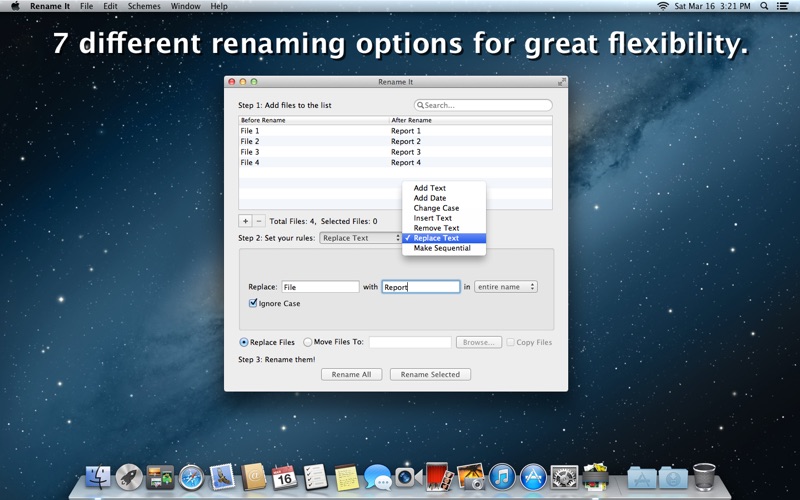800x500 pixels.
Task: Open FaceTime camera icon in dock
Action: 409,478
